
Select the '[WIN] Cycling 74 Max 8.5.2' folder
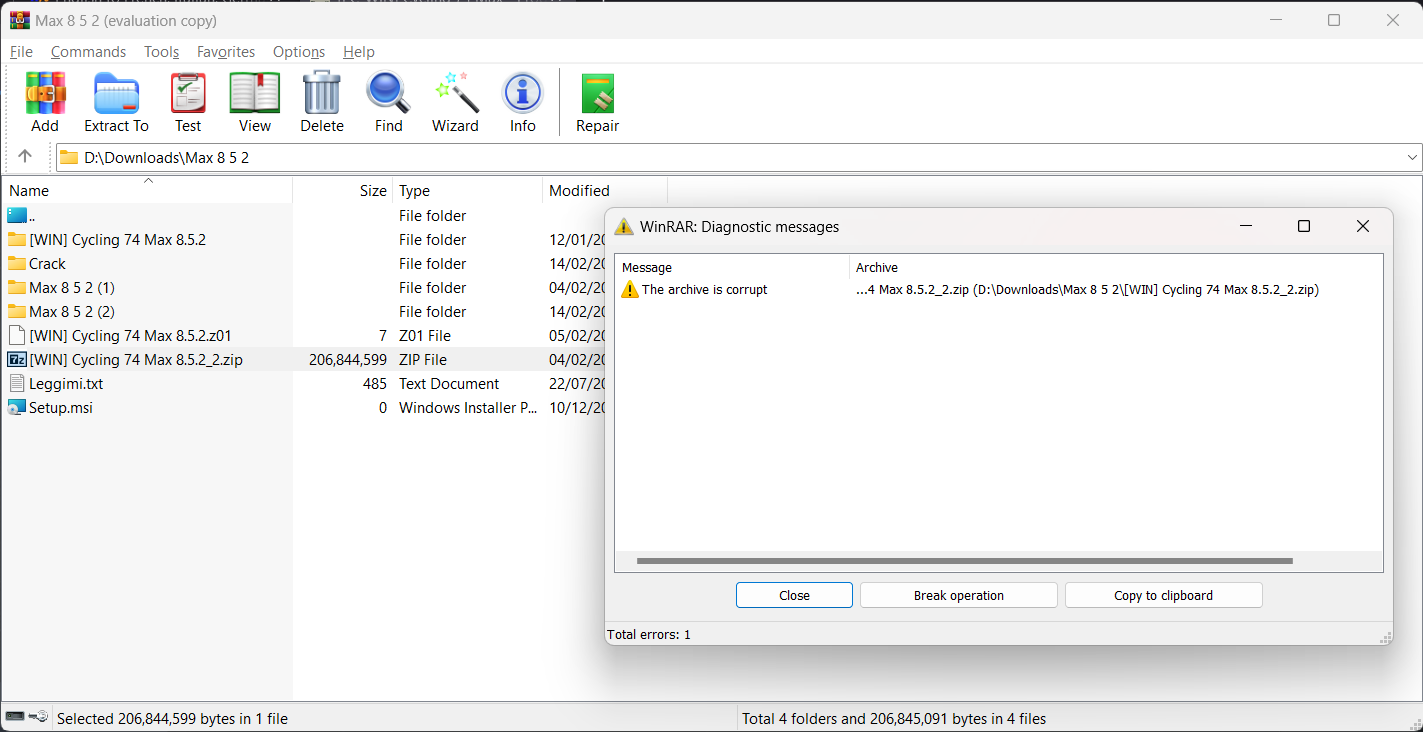pyautogui.click(x=117, y=239)
